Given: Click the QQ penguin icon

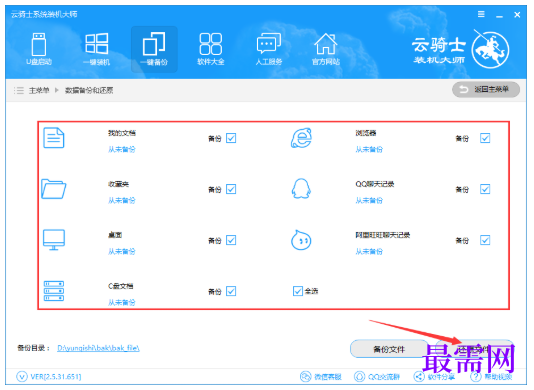Looking at the screenshot, I should 301,188.
